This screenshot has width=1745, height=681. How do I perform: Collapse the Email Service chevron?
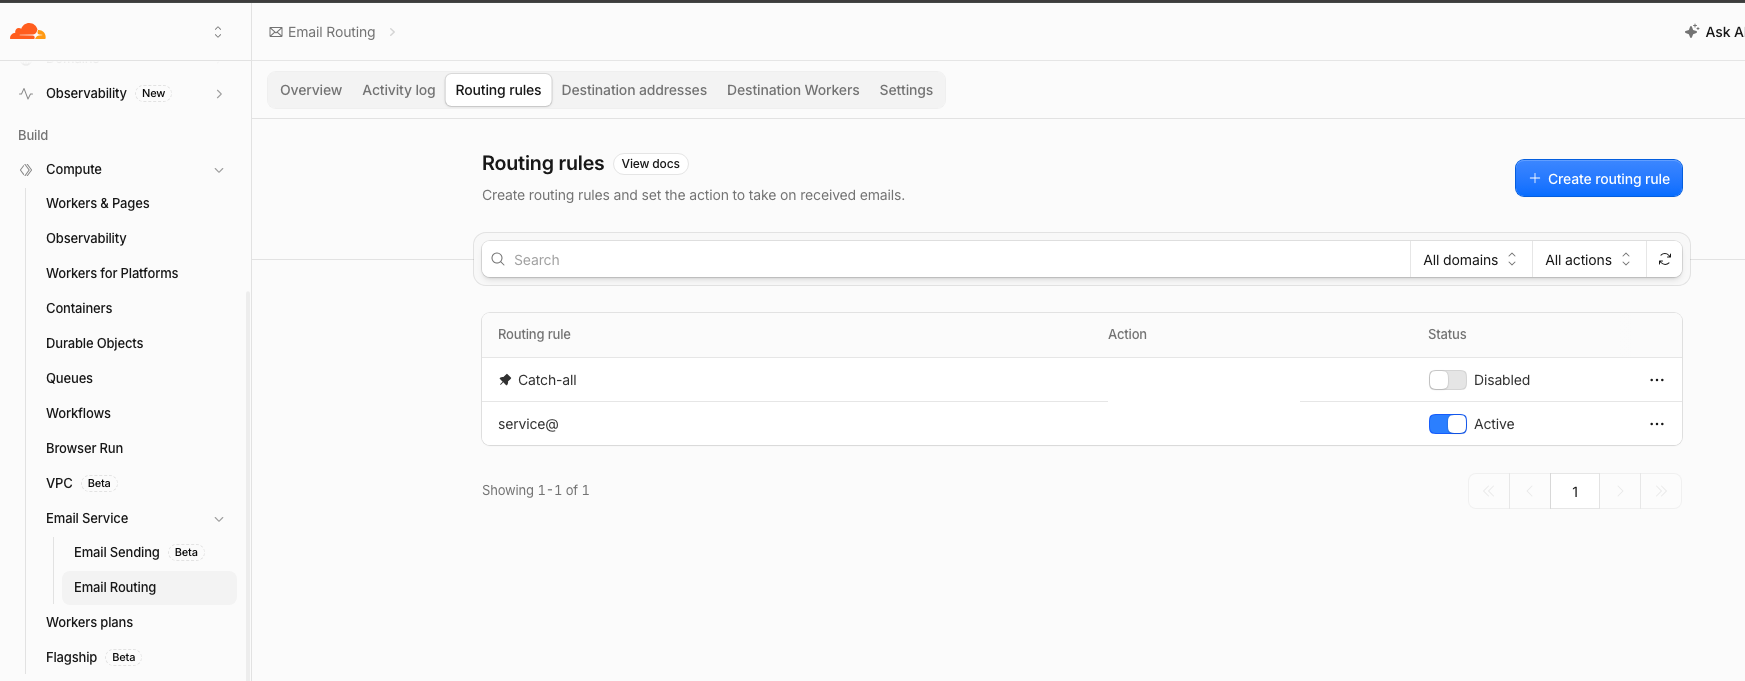[x=219, y=518]
